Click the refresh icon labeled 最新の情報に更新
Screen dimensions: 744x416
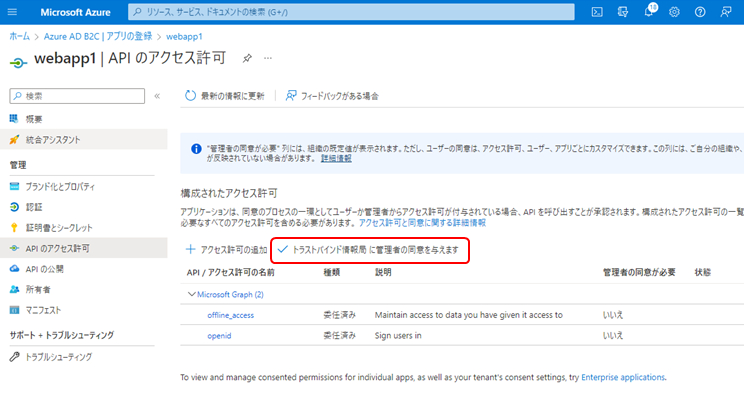point(190,96)
